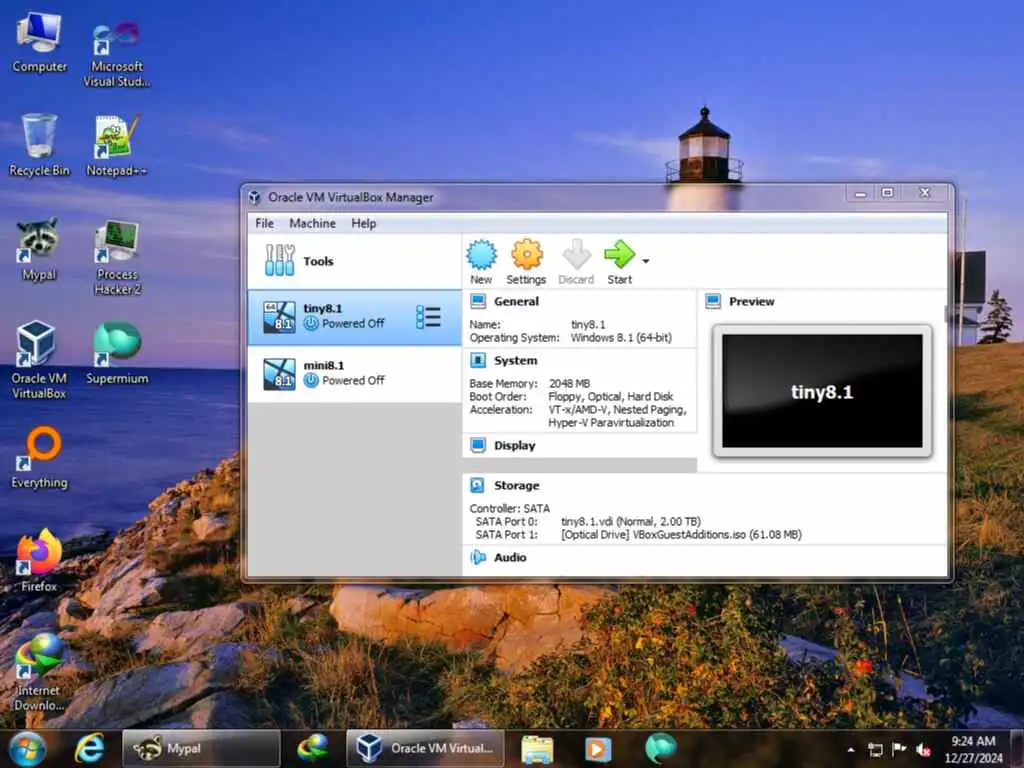This screenshot has height=768, width=1024.
Task: Click the General section header
Action: (516, 302)
